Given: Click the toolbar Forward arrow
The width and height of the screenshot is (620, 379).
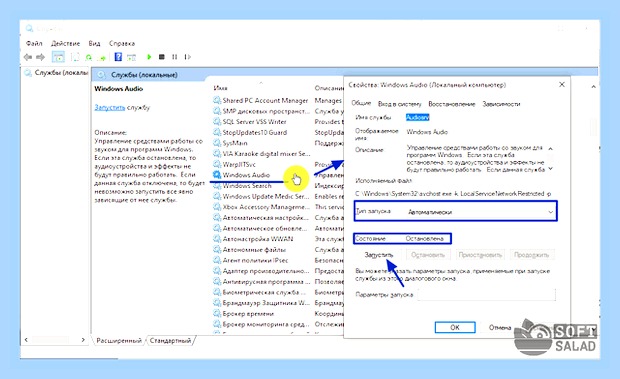Looking at the screenshot, I should (40, 57).
